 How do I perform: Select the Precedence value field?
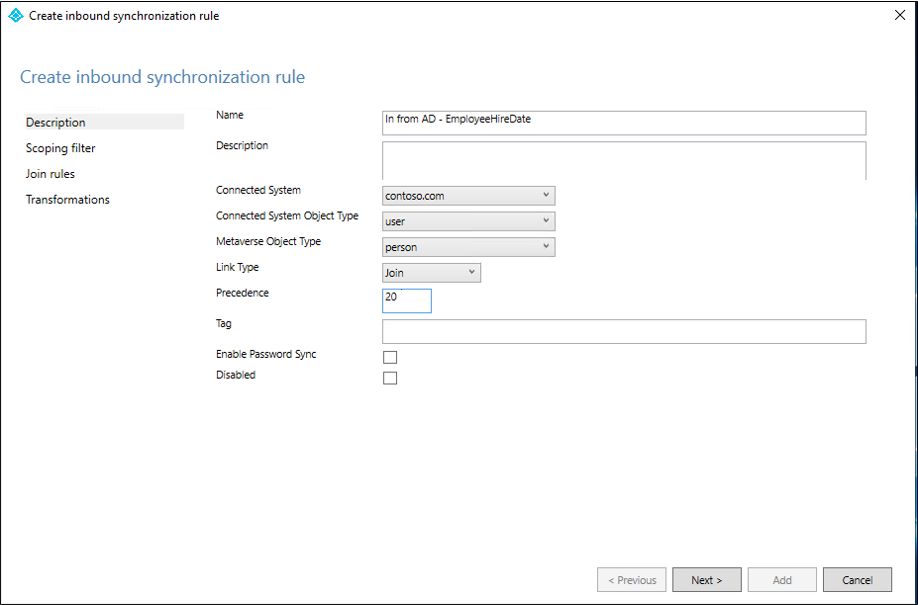pyautogui.click(x=406, y=300)
